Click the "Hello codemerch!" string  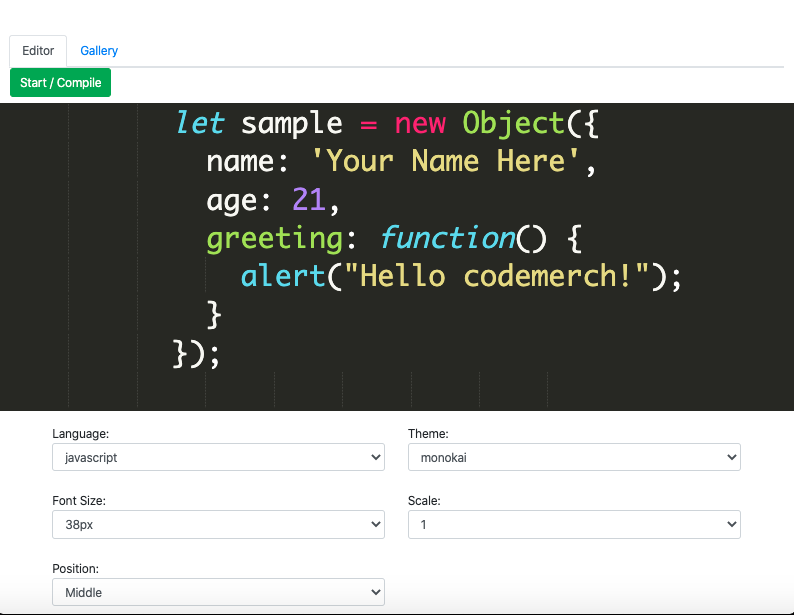coord(496,276)
